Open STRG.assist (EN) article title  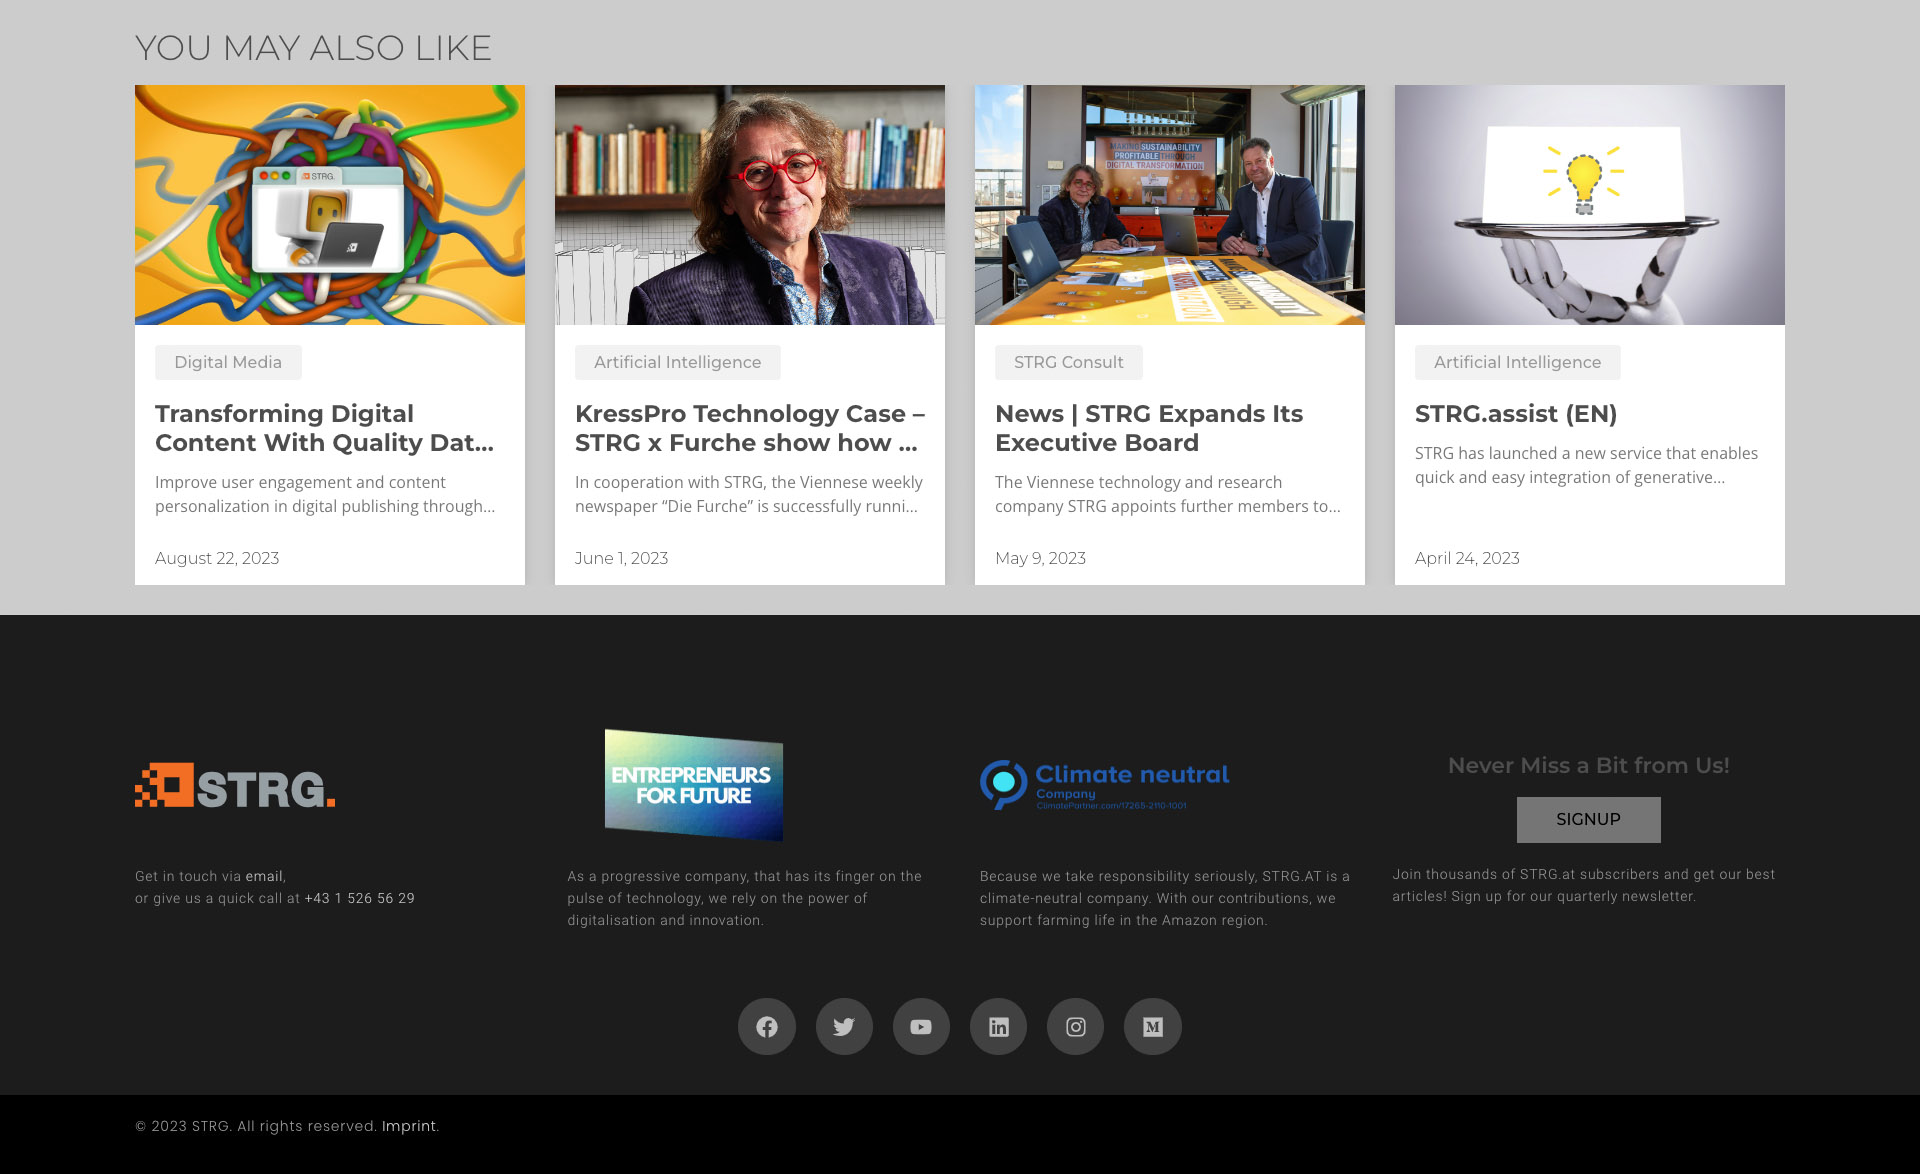pyautogui.click(x=1516, y=414)
